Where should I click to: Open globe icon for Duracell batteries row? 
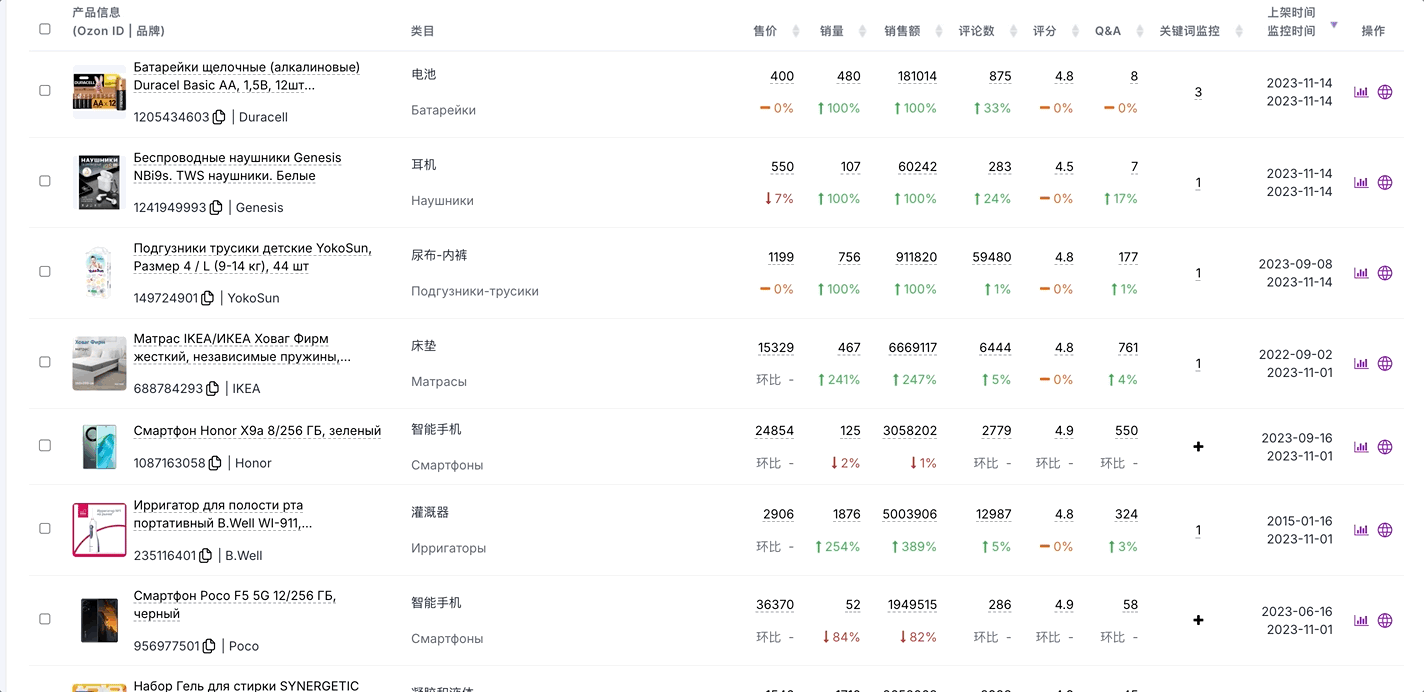[1385, 92]
